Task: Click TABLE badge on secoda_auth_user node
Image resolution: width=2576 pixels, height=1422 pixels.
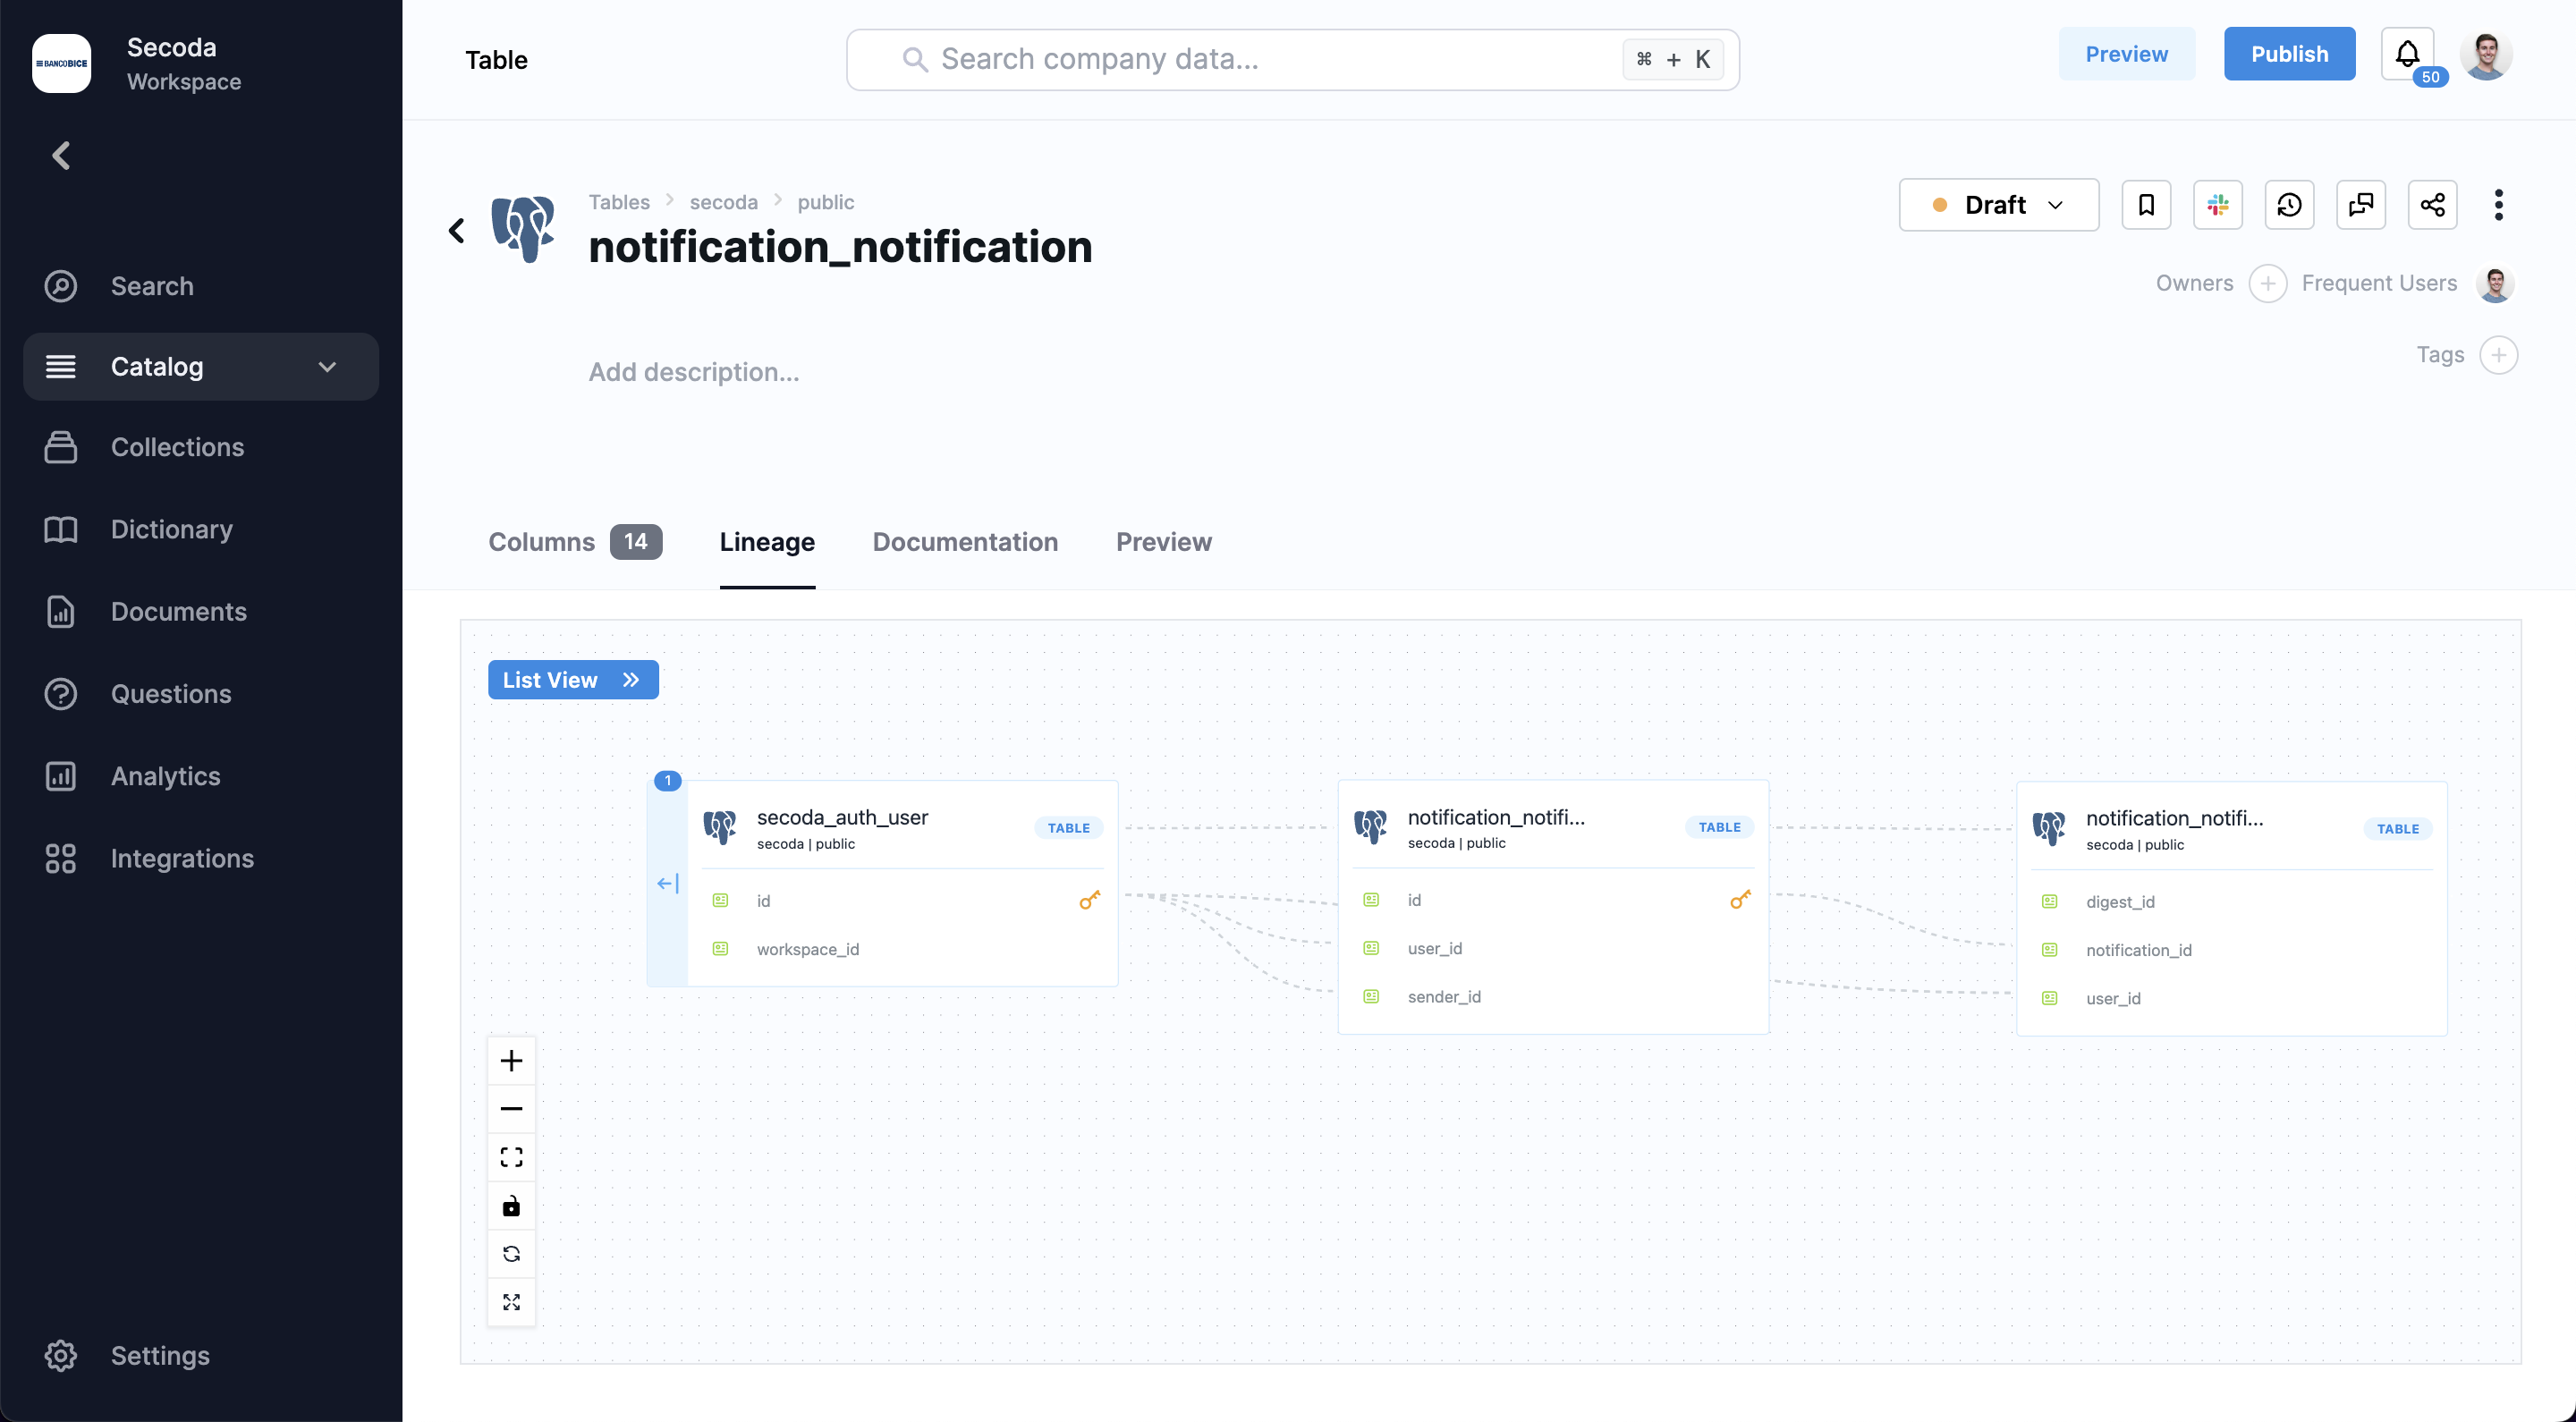Action: point(1068,828)
